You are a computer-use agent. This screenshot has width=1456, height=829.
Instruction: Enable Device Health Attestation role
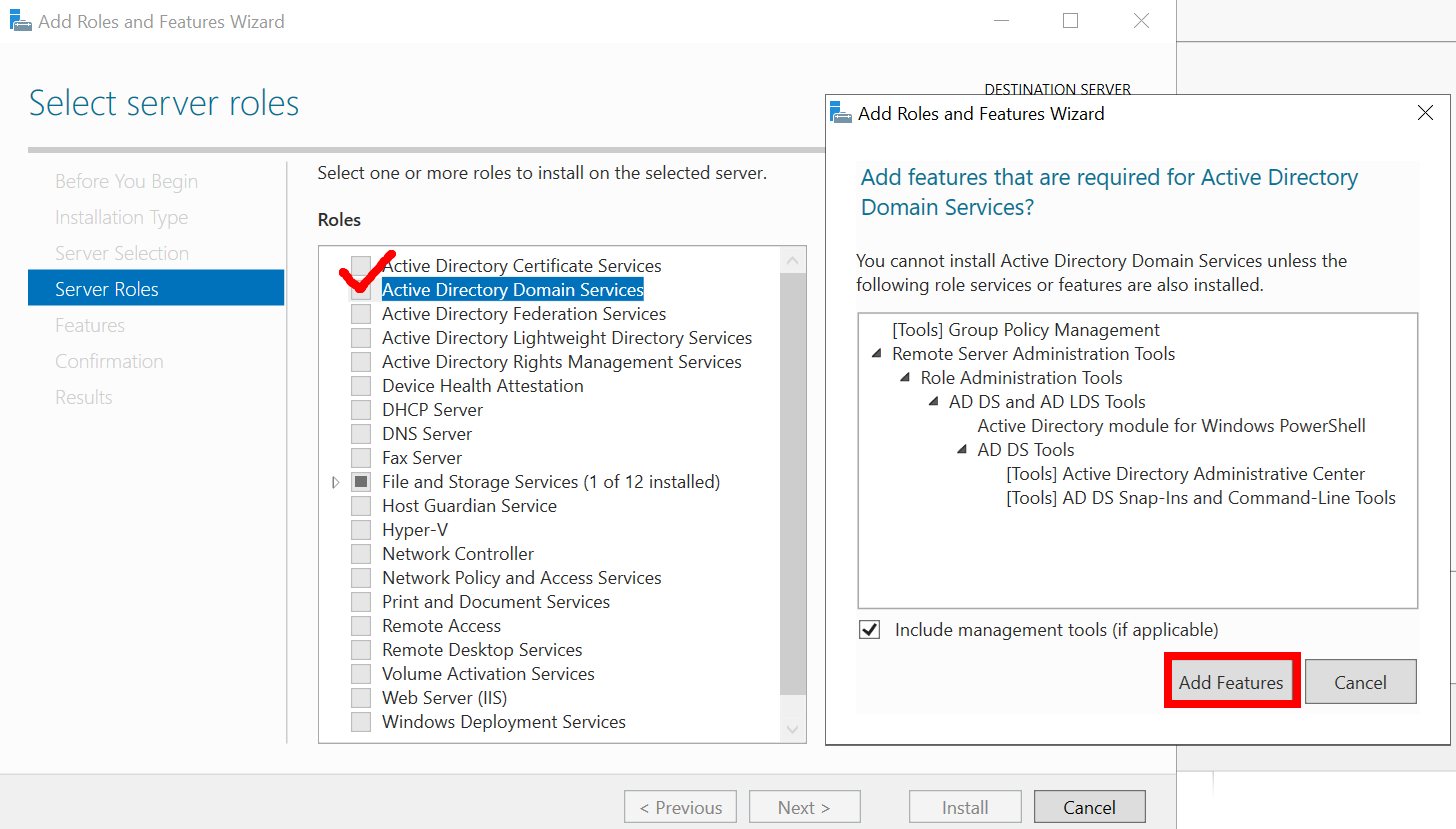coord(361,386)
